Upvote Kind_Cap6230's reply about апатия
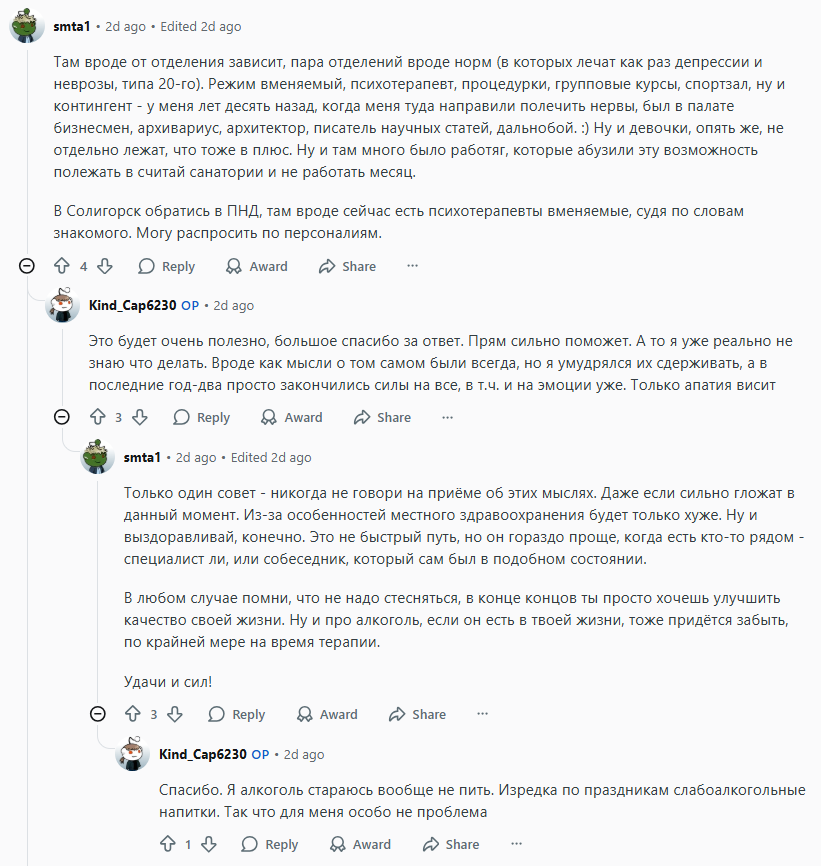This screenshot has height=866, width=821. 98,417
